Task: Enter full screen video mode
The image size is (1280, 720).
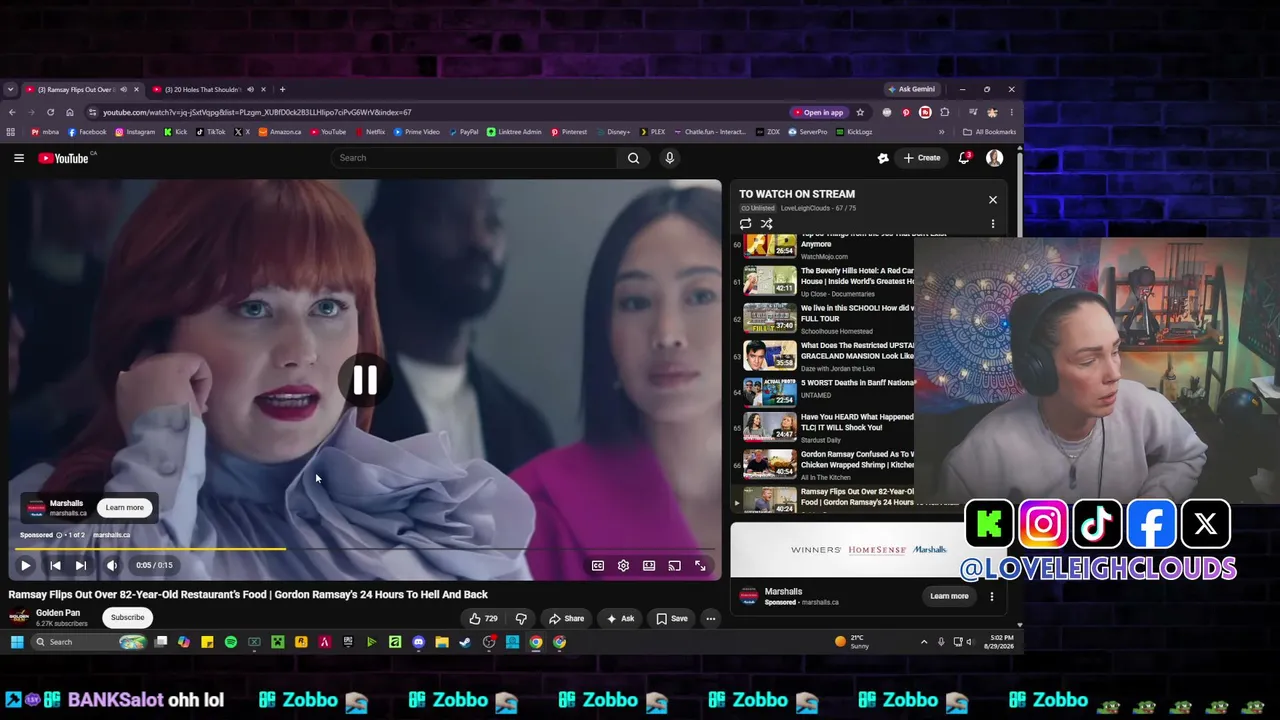Action: tap(701, 566)
